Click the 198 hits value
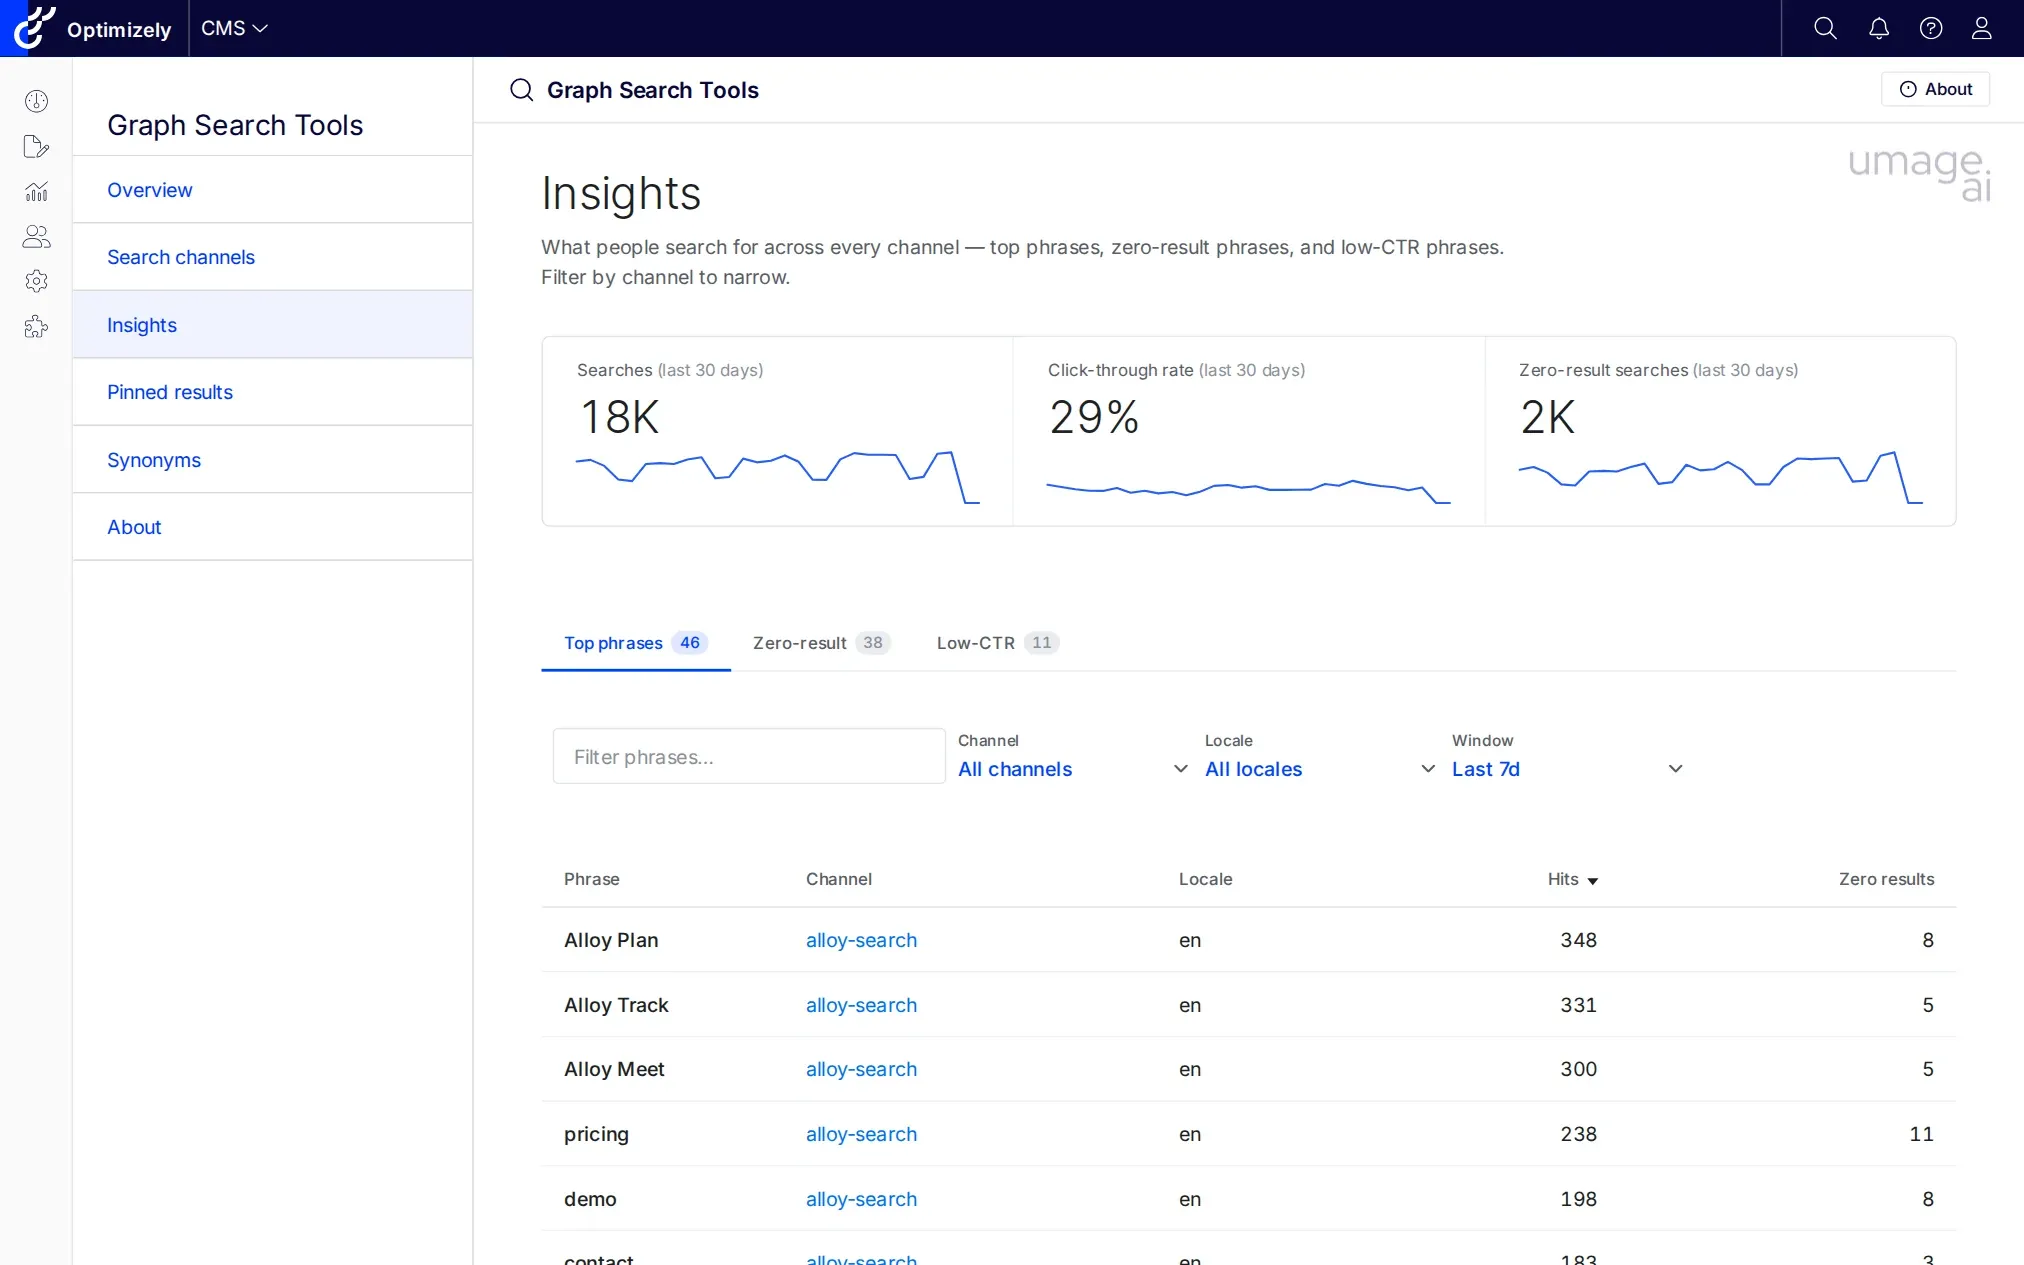This screenshot has width=2024, height=1265. 1578,1199
